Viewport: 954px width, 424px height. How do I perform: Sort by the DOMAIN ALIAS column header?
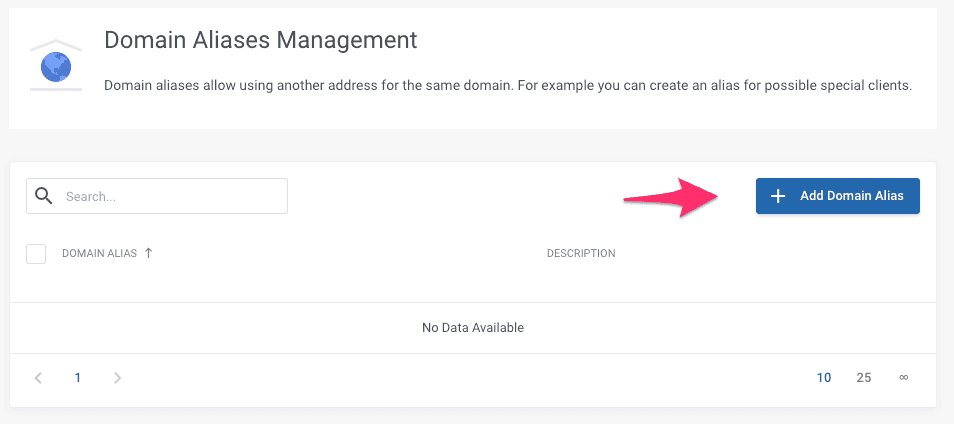point(99,253)
